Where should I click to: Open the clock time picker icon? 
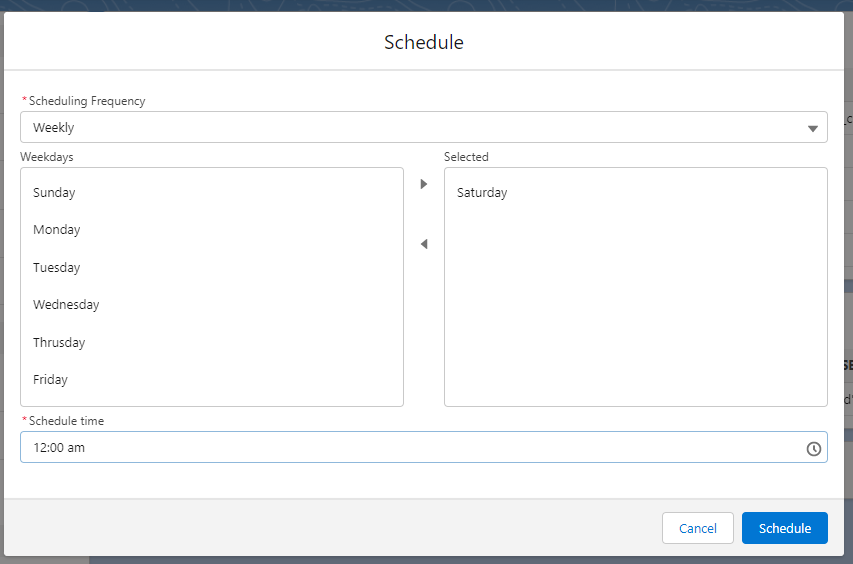click(814, 449)
